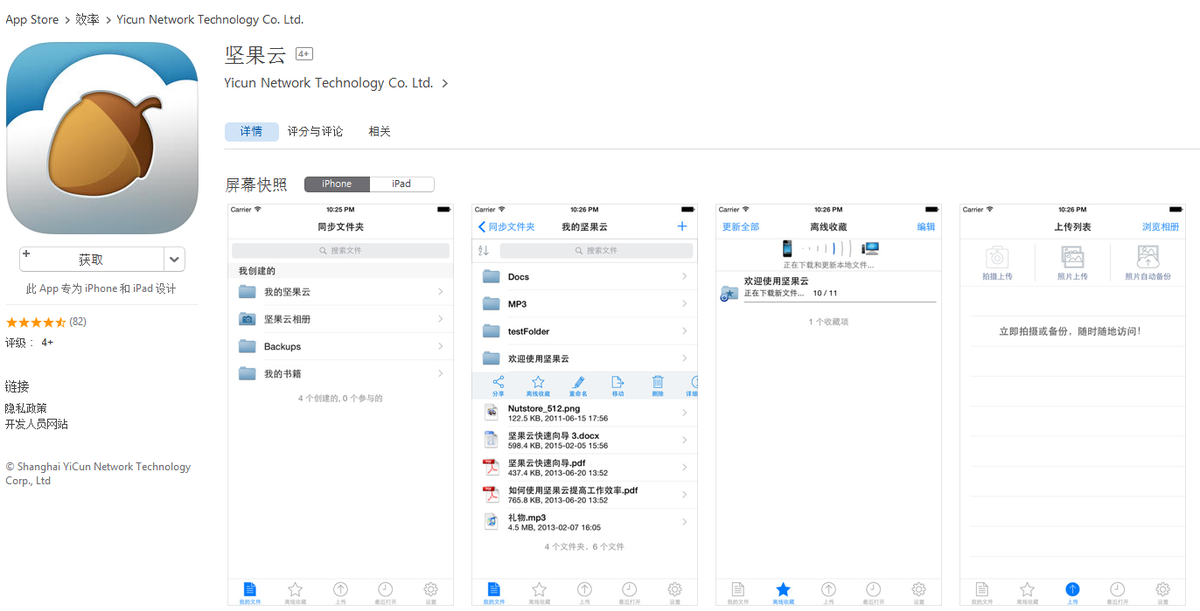Click search field in 同步文件夹 screenshot

(340, 250)
